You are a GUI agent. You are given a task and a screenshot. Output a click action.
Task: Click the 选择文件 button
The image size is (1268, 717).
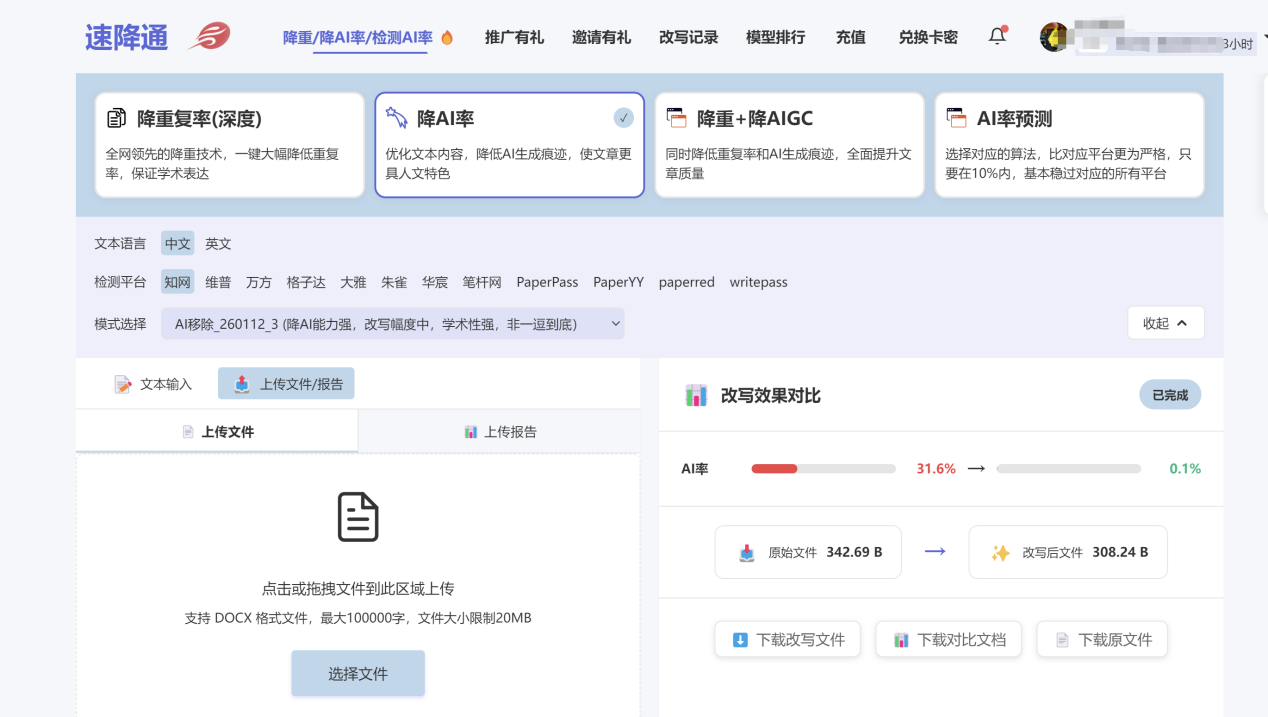tap(358, 674)
